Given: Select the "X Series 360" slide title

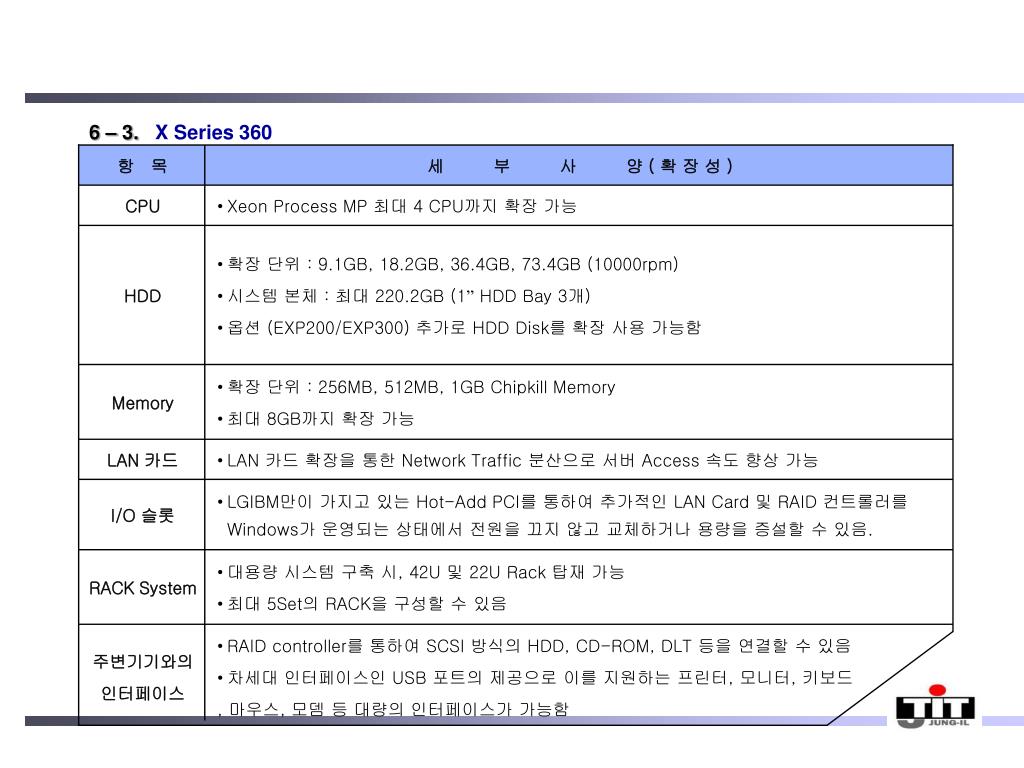Looking at the screenshot, I should (x=214, y=133).
